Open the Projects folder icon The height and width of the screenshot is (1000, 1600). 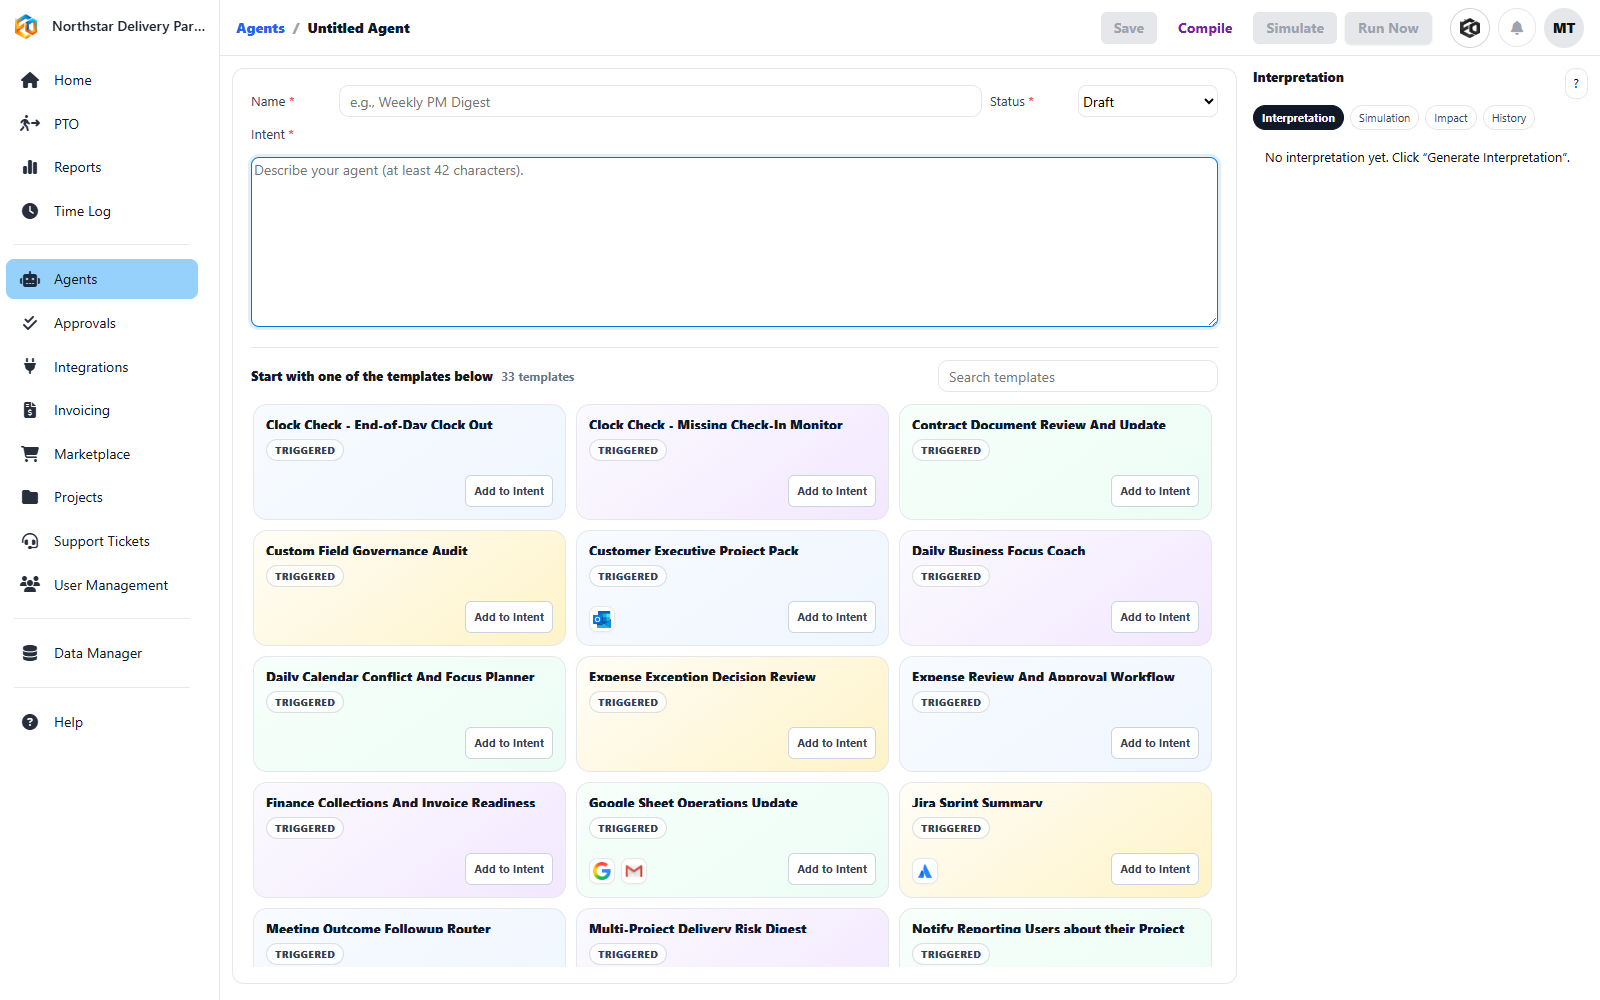click(30, 497)
